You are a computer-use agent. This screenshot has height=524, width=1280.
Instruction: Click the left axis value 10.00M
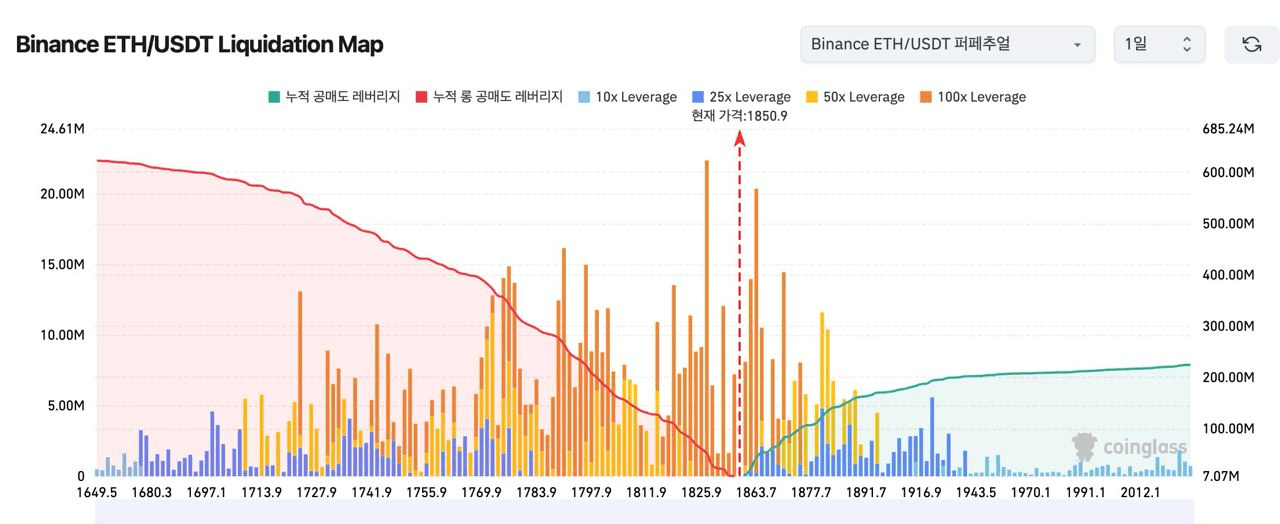[64, 335]
